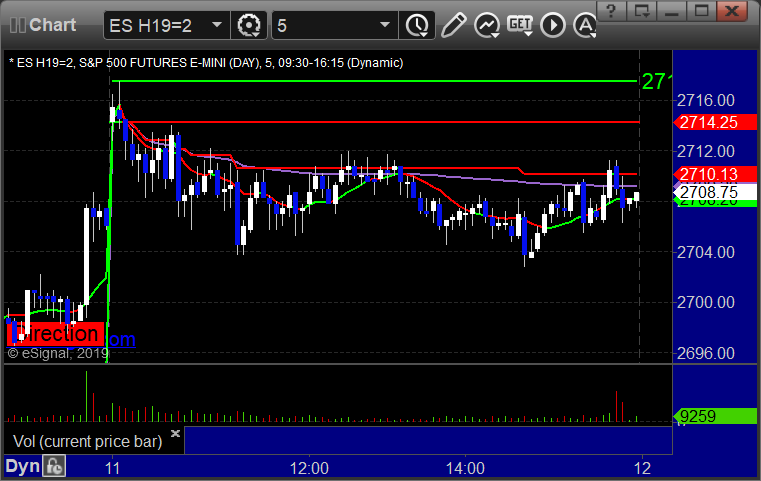
Task: Open the line studies chart icon
Action: click(x=487, y=25)
